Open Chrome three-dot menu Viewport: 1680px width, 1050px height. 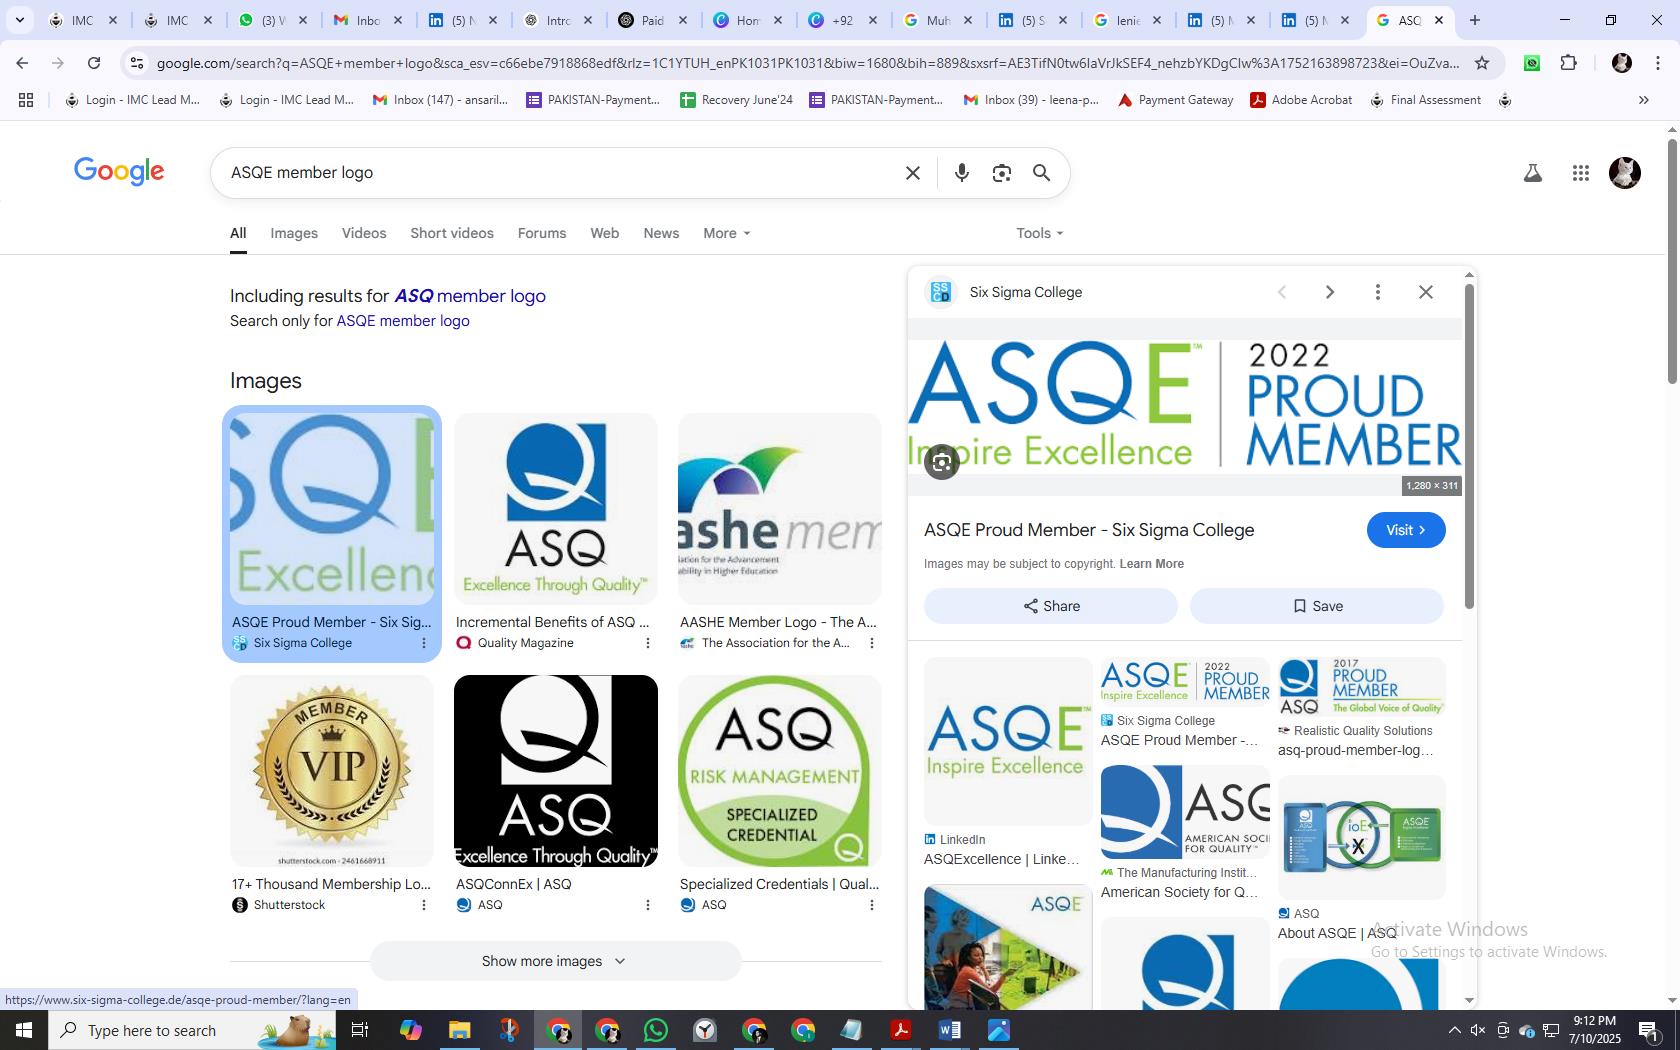pyautogui.click(x=1658, y=63)
